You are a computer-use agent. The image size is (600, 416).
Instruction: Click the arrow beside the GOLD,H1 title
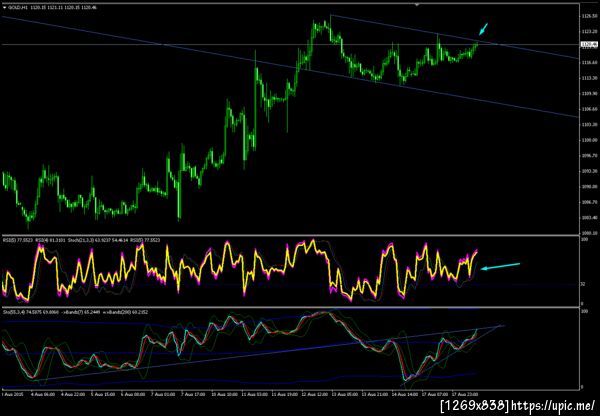click(3, 7)
